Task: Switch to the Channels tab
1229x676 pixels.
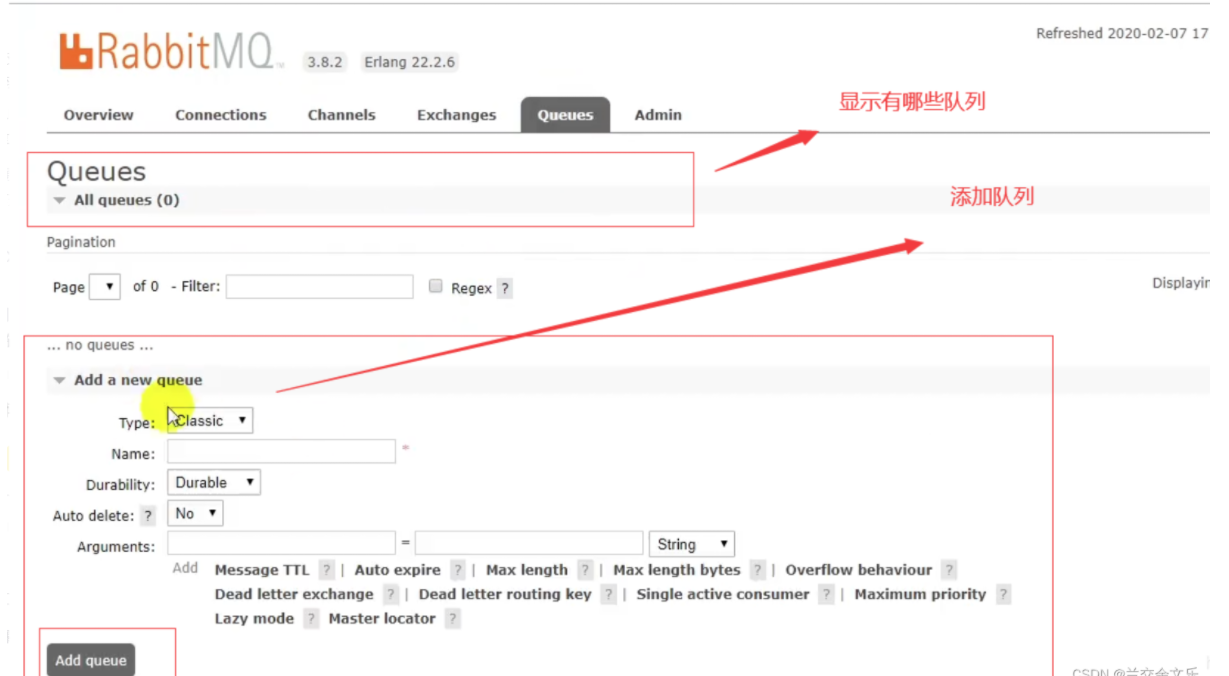Action: [342, 115]
